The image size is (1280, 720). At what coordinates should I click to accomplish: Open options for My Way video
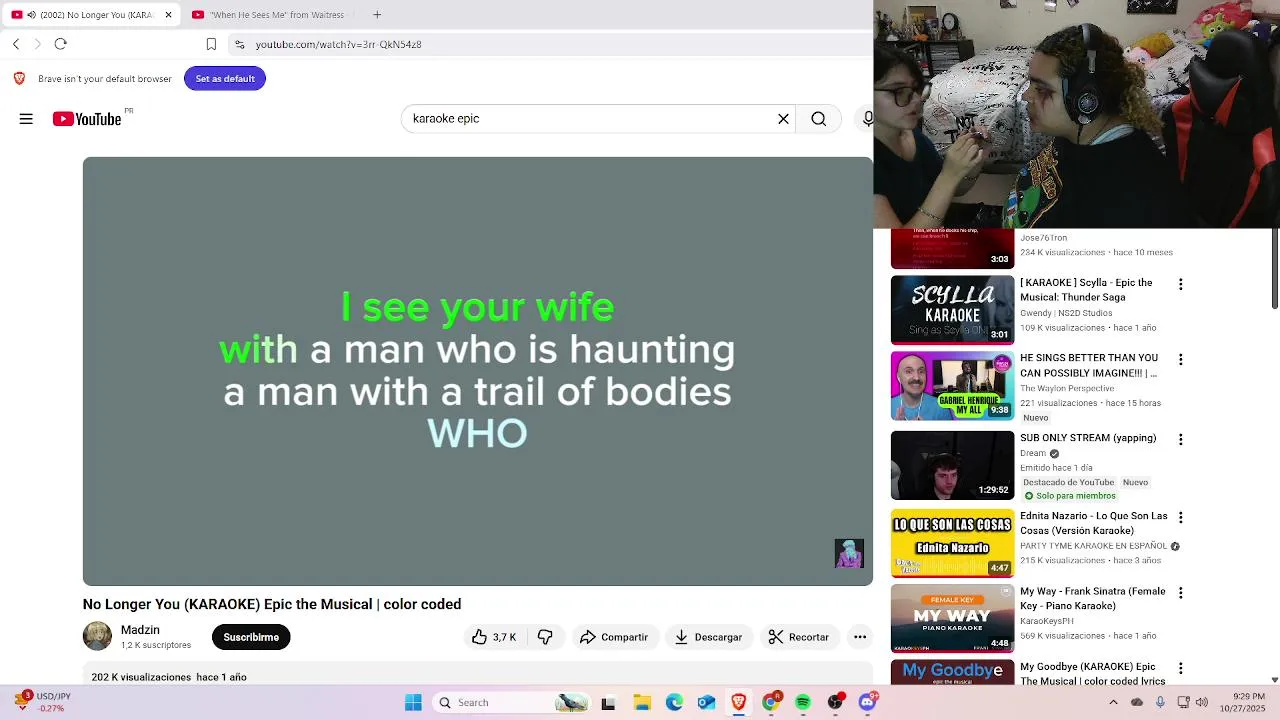coord(1180,593)
